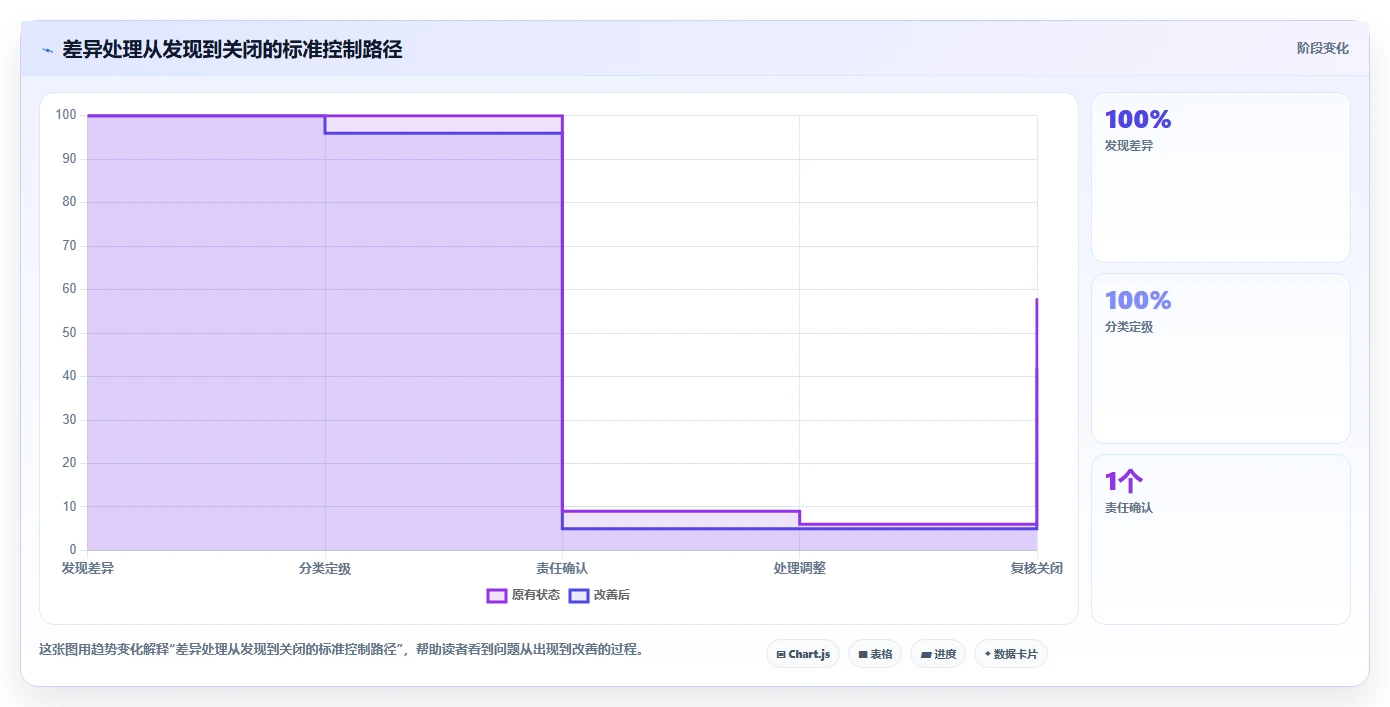Screen dimensions: 1390x707
Task: Select the Chart.js tag
Action: click(803, 654)
